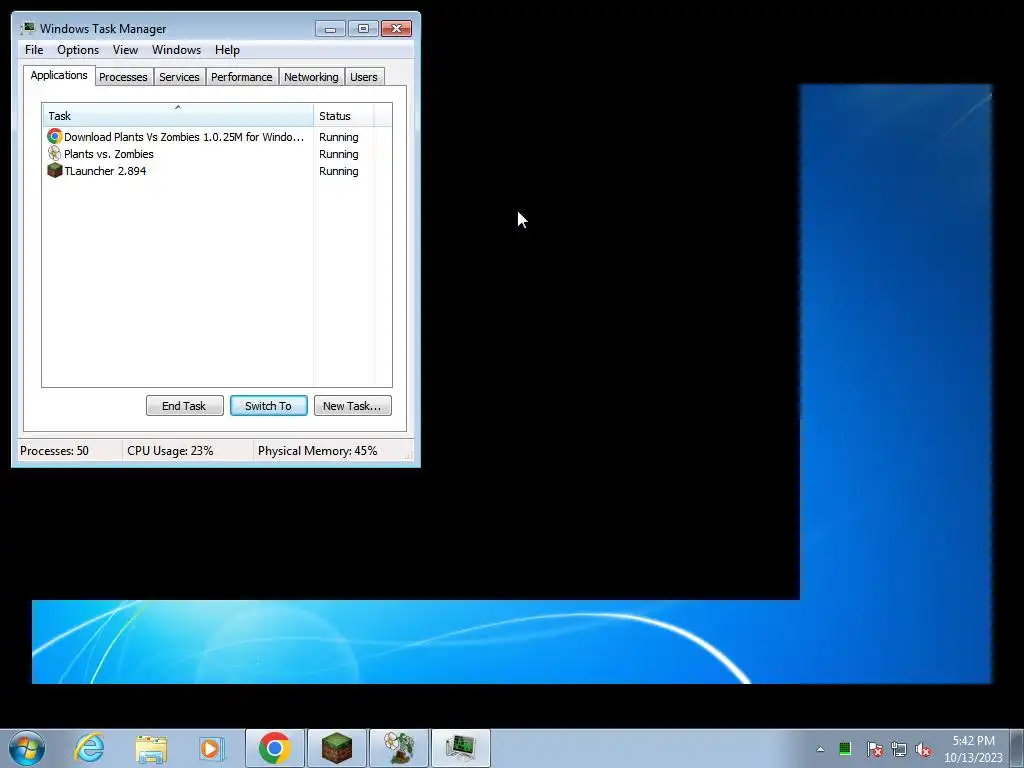Click the Show desktop strip by the clock
Image resolution: width=1024 pixels, height=768 pixels.
(x=1016, y=748)
